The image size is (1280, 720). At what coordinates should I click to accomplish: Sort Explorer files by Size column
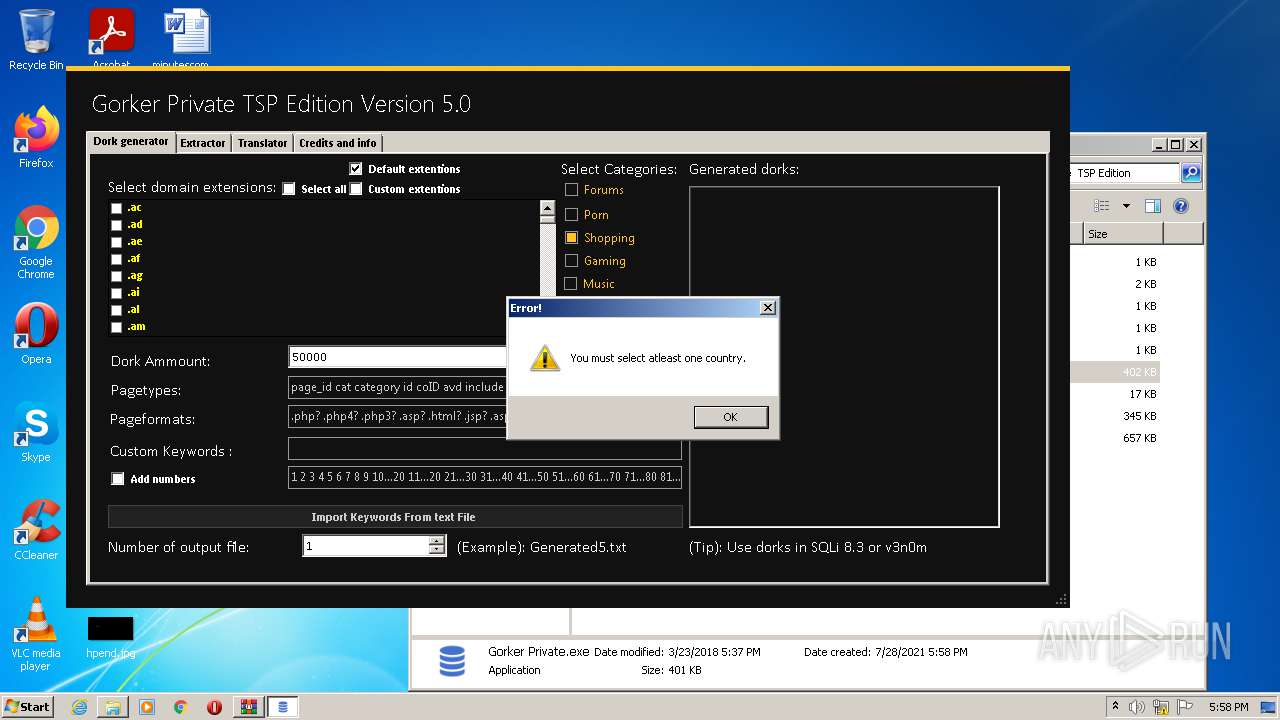[x=1123, y=234]
